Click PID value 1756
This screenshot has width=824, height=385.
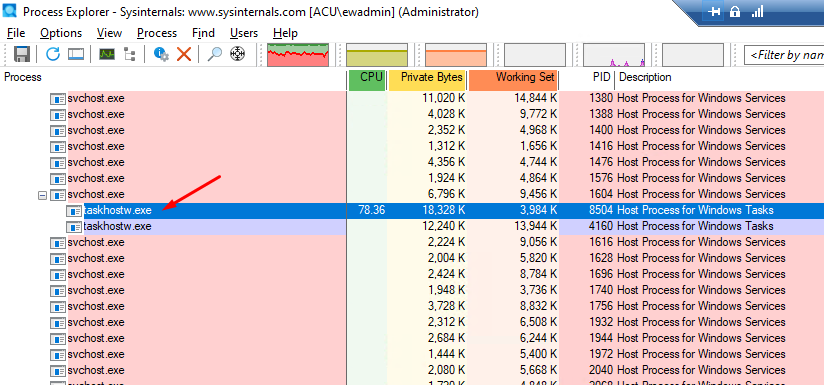[x=601, y=306]
